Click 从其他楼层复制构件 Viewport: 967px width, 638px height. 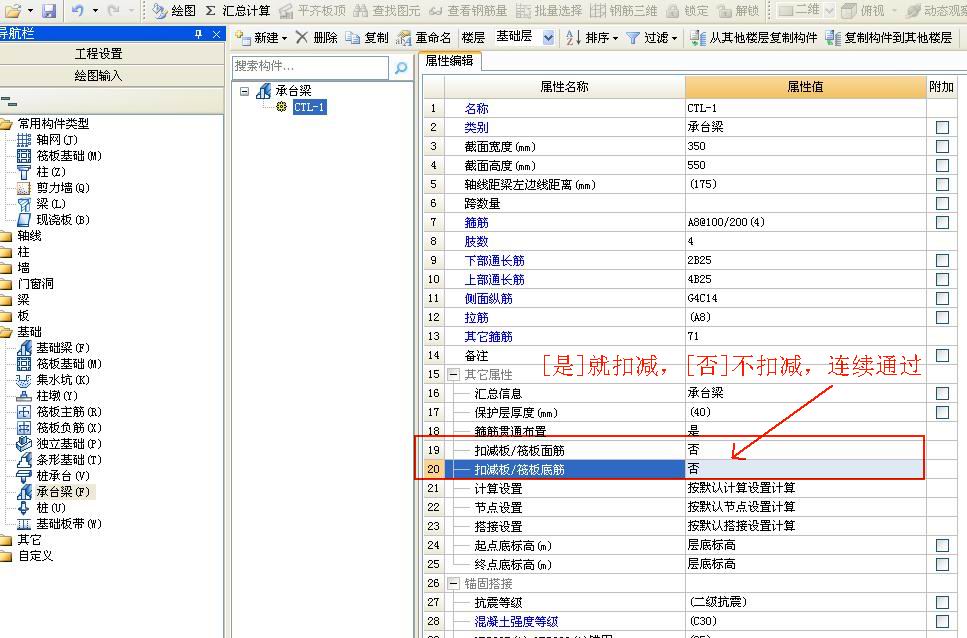click(754, 38)
